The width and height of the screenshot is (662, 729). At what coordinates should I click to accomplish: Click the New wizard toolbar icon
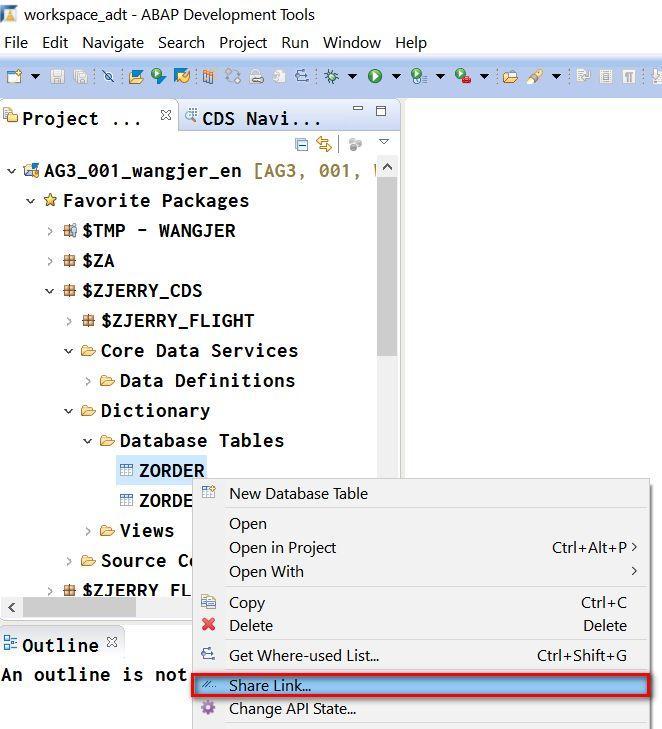point(14,76)
